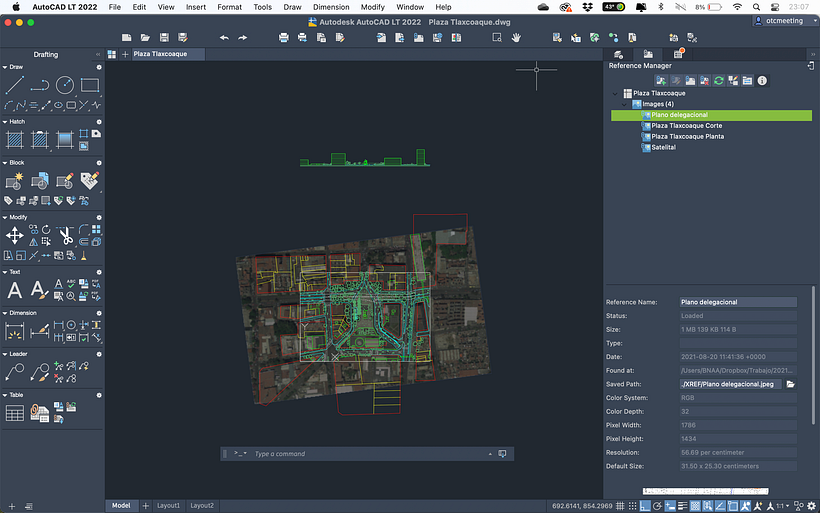Click the Undo arrow in the toolbar
Screen dimensions: 820x513
(224, 38)
